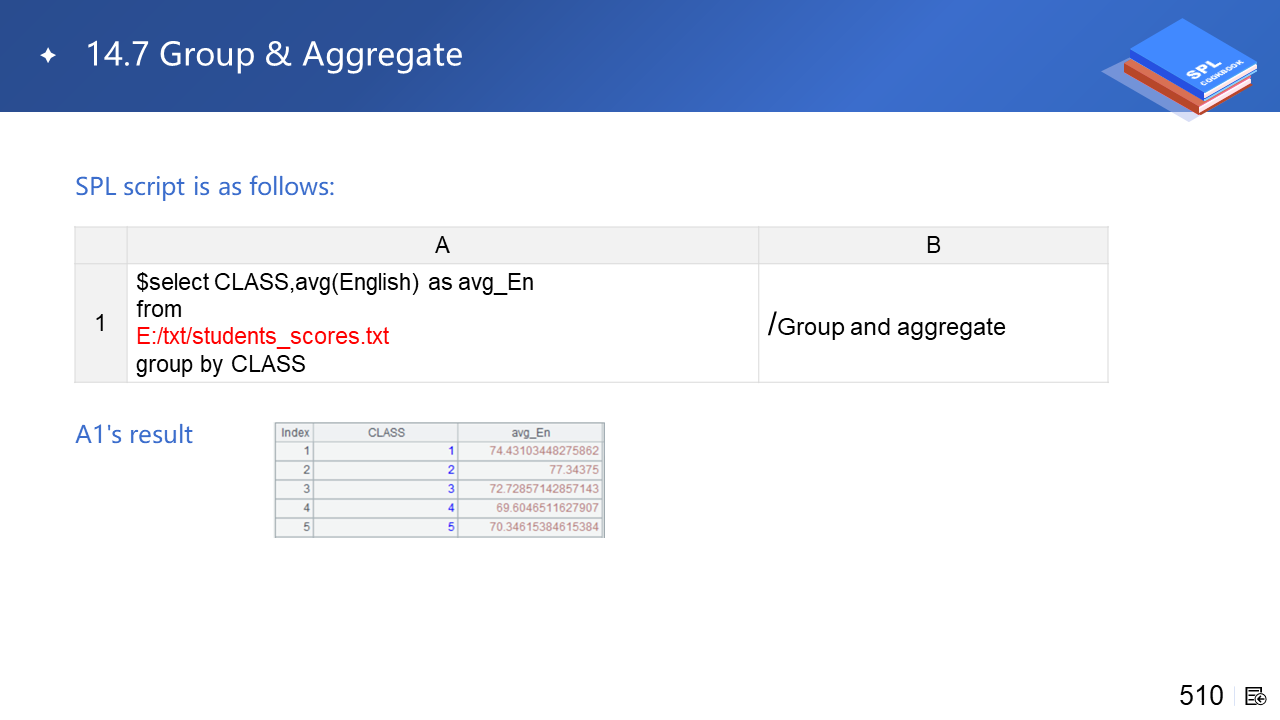Viewport: 1280px width, 720px height.
Task: Click the 'SPL script is as follows:' heading
Action: 205,186
